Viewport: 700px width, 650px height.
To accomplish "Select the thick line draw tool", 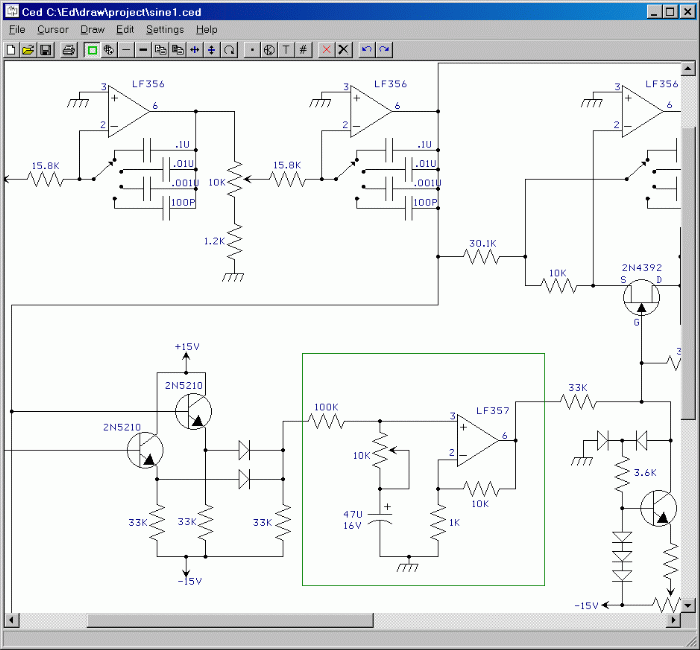I will coord(144,49).
